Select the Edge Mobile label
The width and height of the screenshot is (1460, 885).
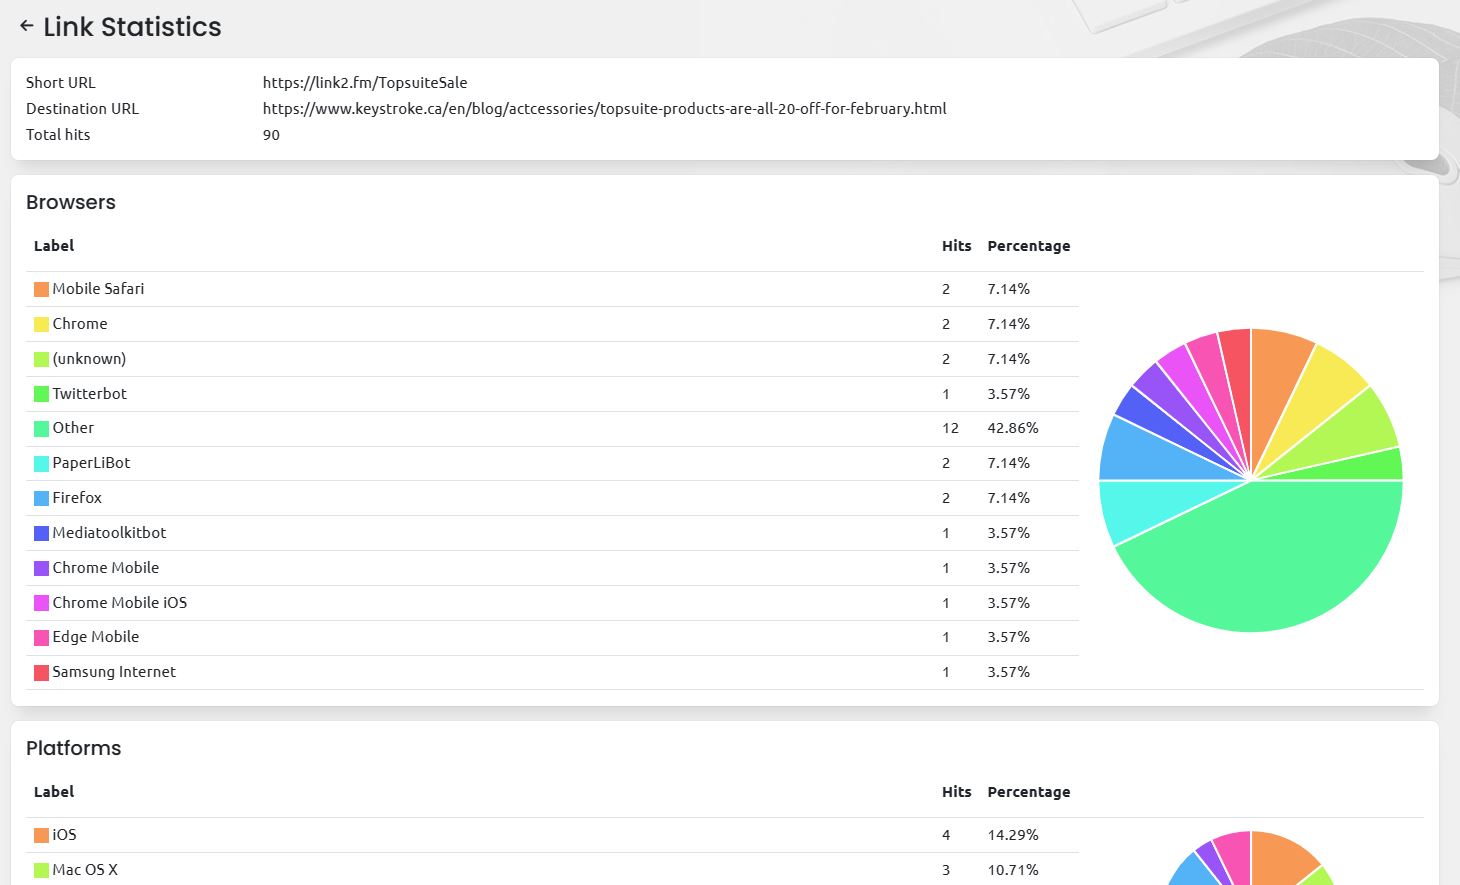[x=96, y=637]
